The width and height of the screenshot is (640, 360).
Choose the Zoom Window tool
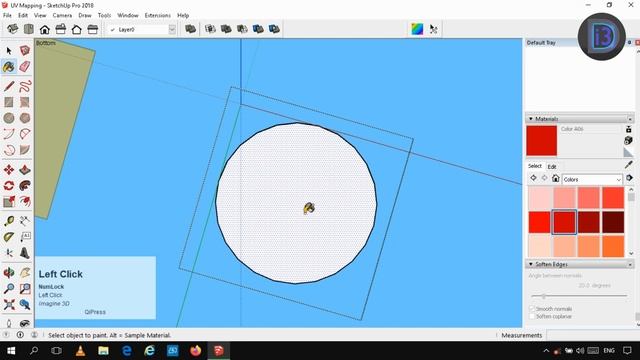click(x=25, y=288)
